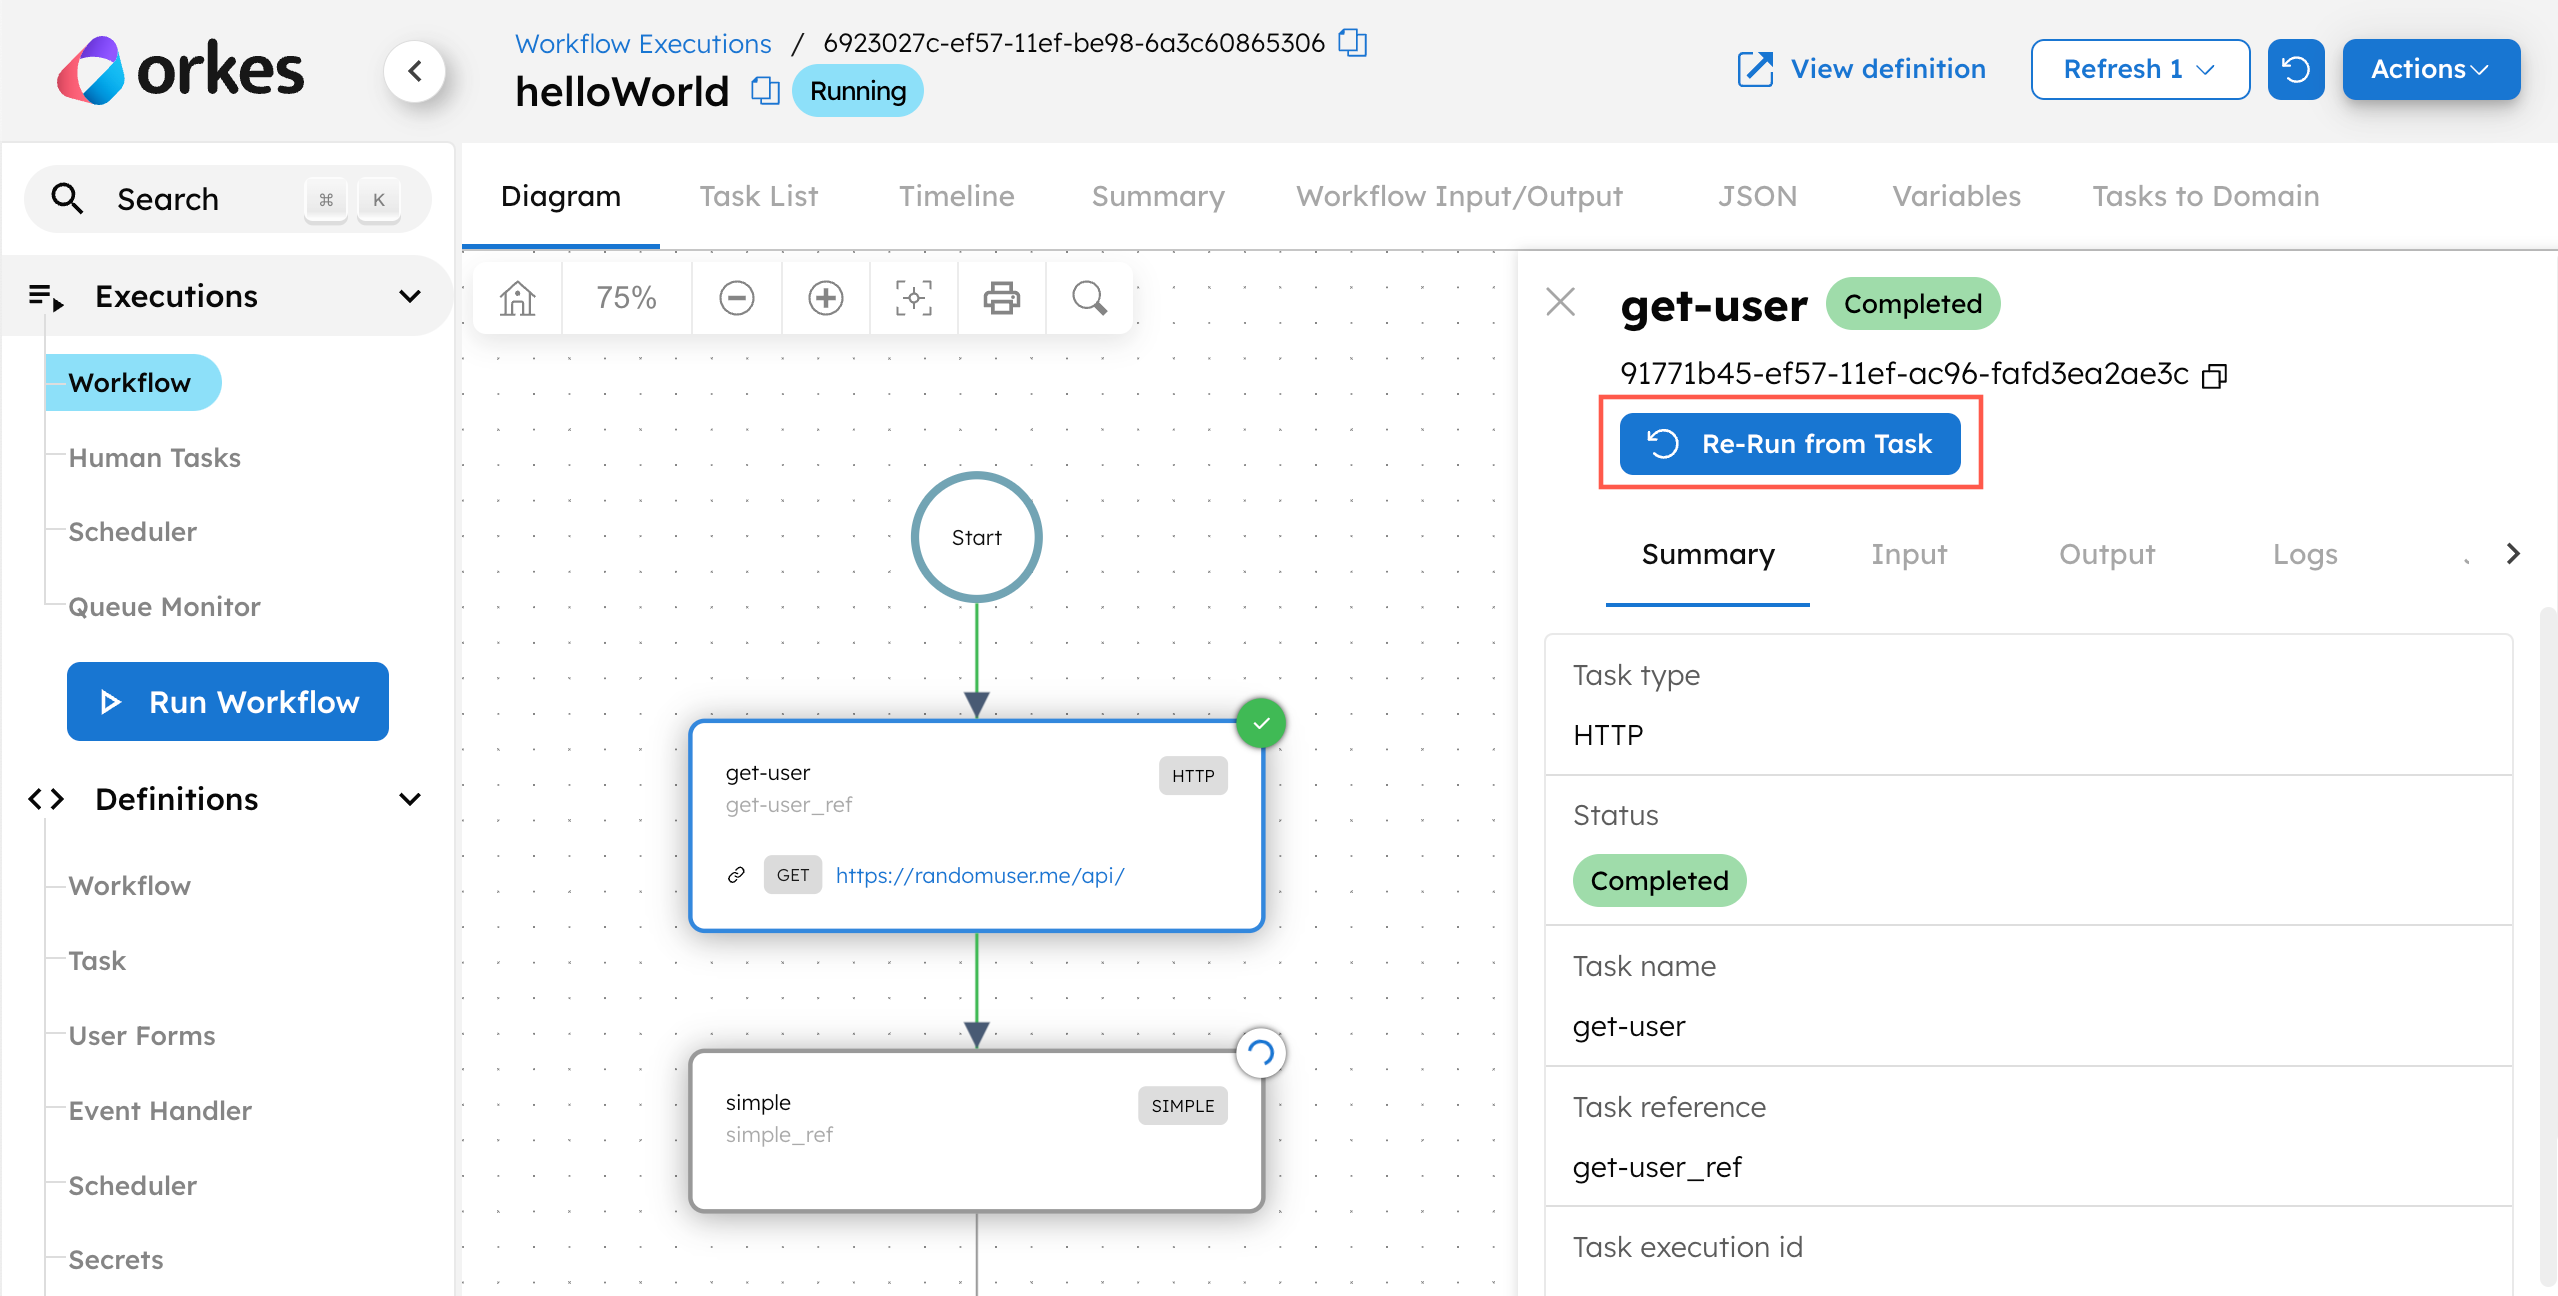Click Re-Run from Task button
This screenshot has height=1296, width=2558.
1789,443
